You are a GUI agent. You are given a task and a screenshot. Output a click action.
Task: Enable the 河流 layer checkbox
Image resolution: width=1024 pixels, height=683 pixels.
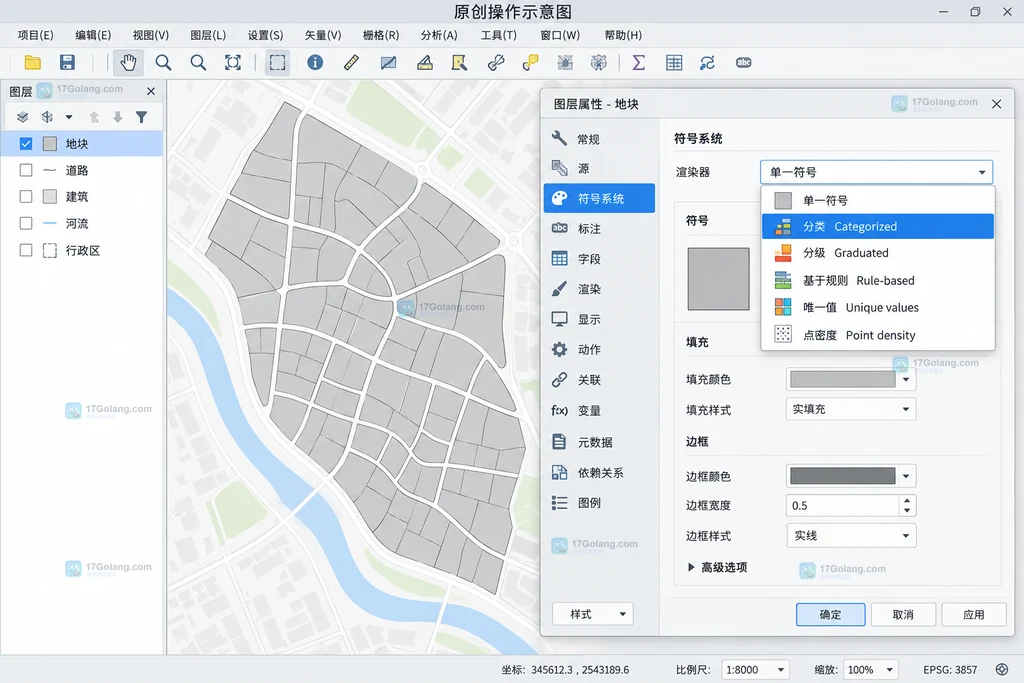25,223
